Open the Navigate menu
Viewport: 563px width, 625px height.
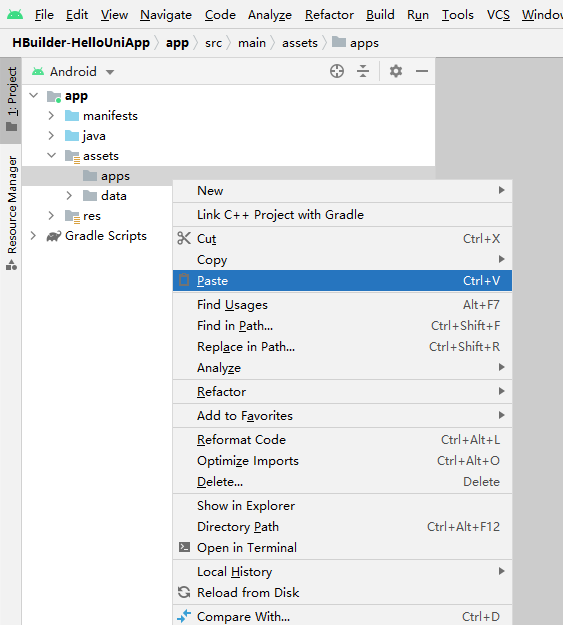coord(166,15)
